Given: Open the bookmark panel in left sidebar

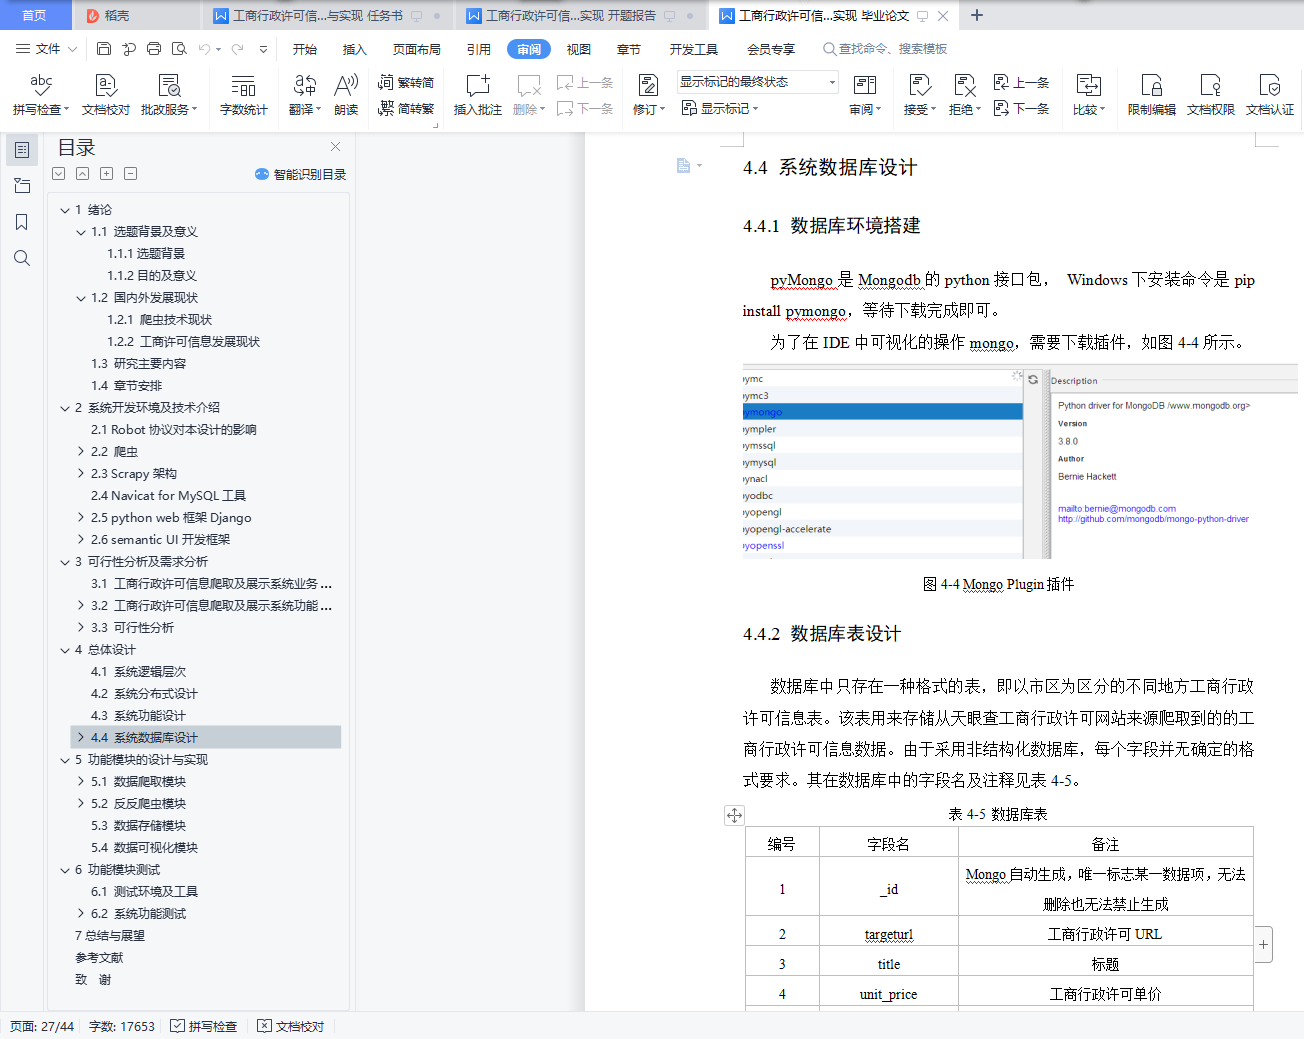Looking at the screenshot, I should 21,222.
